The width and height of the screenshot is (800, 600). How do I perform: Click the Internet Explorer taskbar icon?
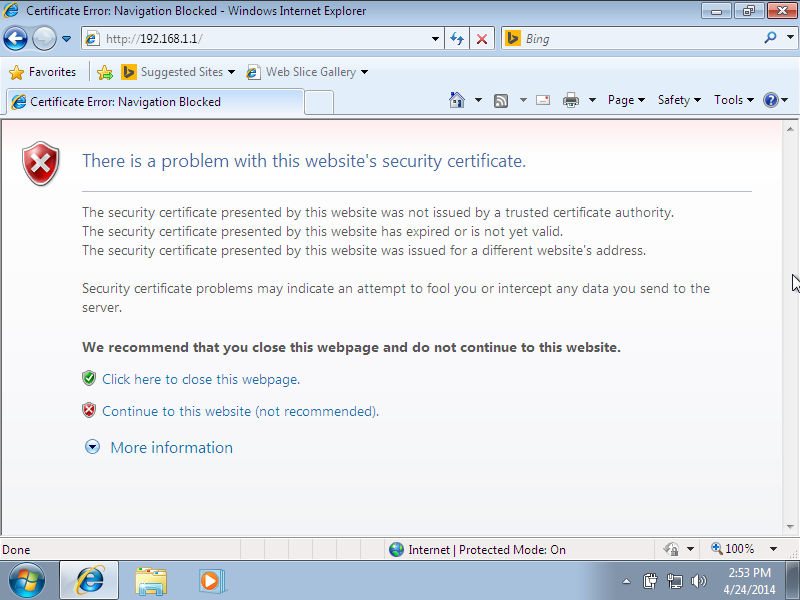tap(90, 581)
